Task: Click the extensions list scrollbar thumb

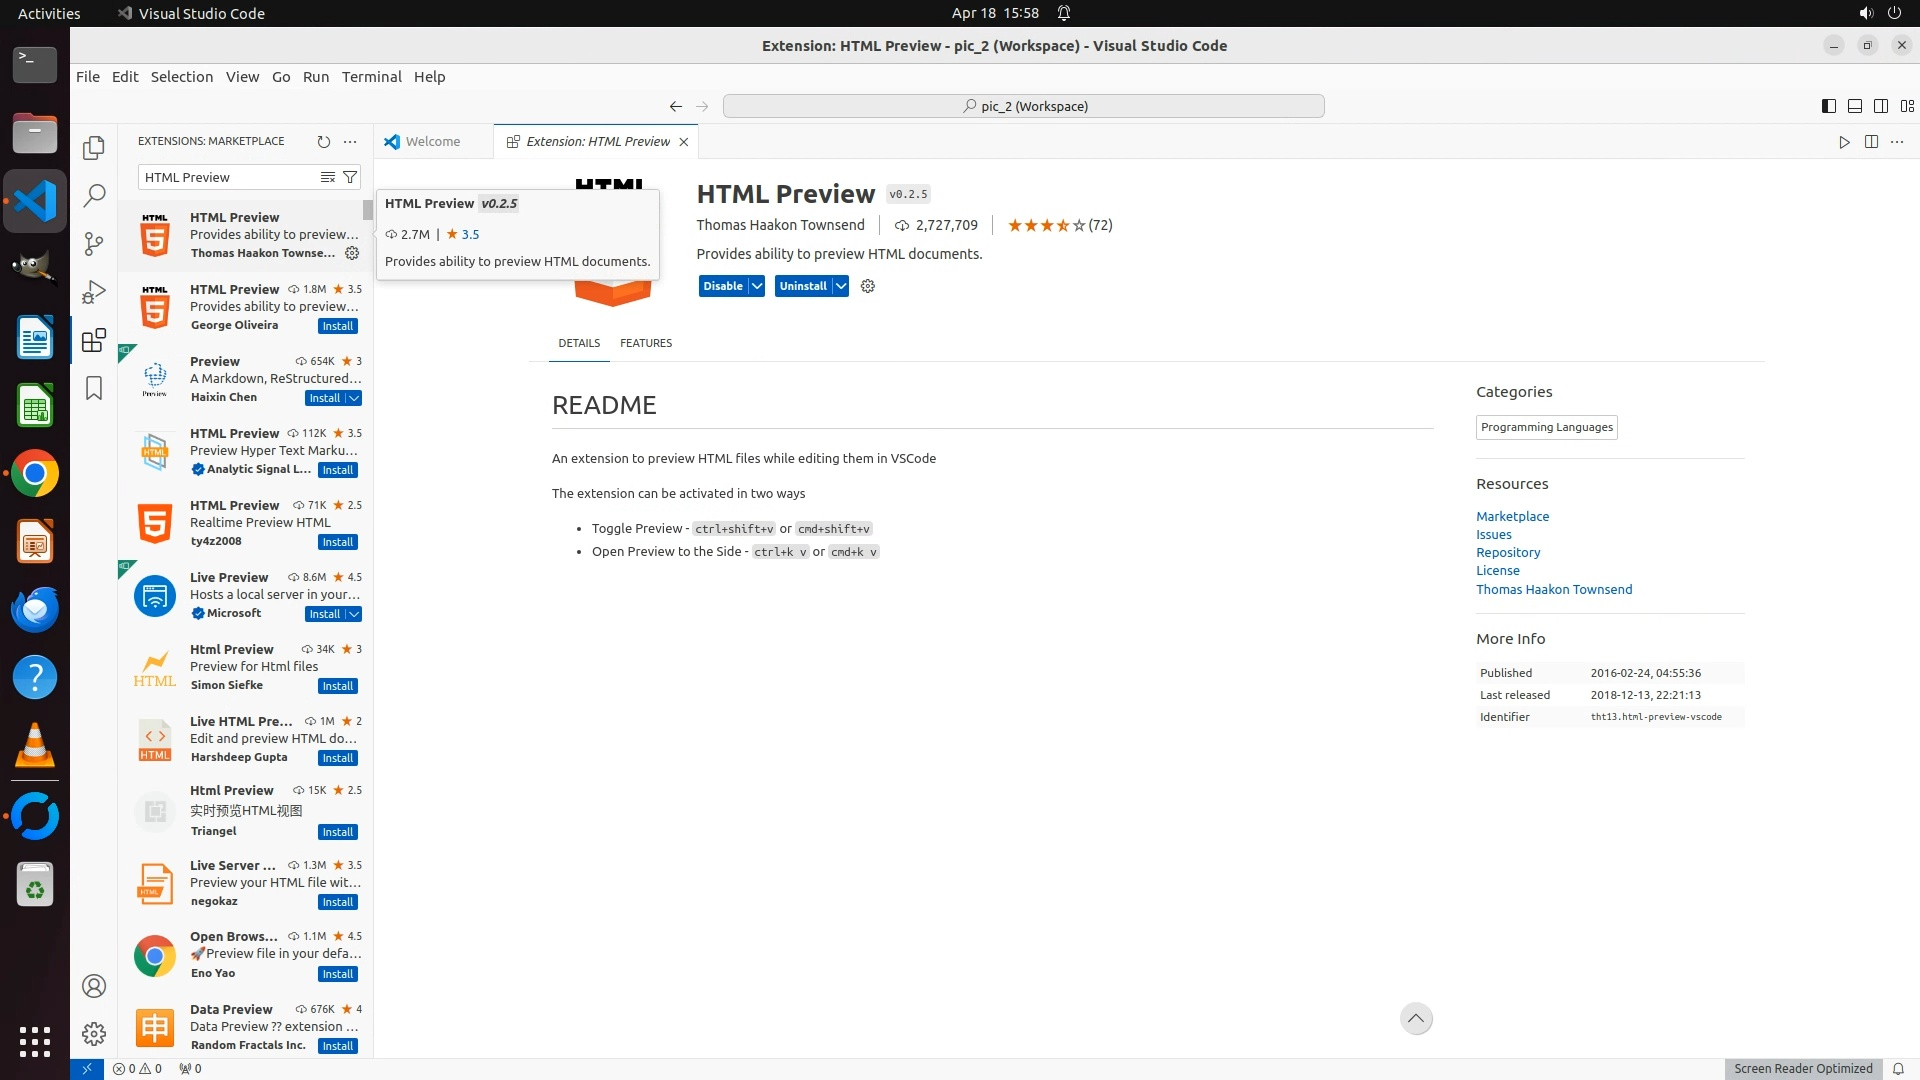Action: (x=367, y=210)
